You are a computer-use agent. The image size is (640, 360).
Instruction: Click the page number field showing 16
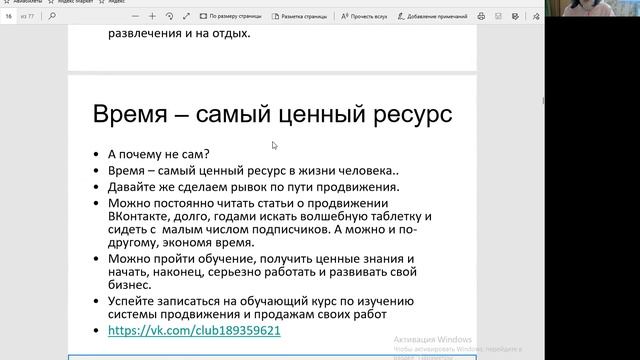click(x=9, y=16)
